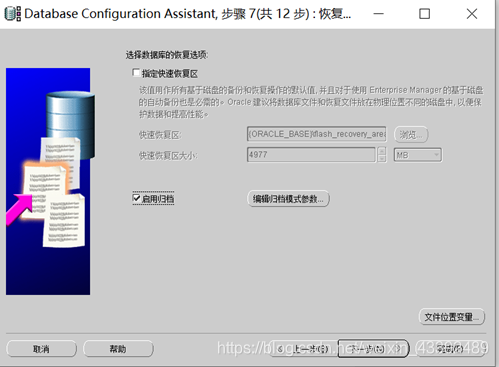Open 文件位置变量 dialog
The image size is (499, 367).
click(x=452, y=317)
